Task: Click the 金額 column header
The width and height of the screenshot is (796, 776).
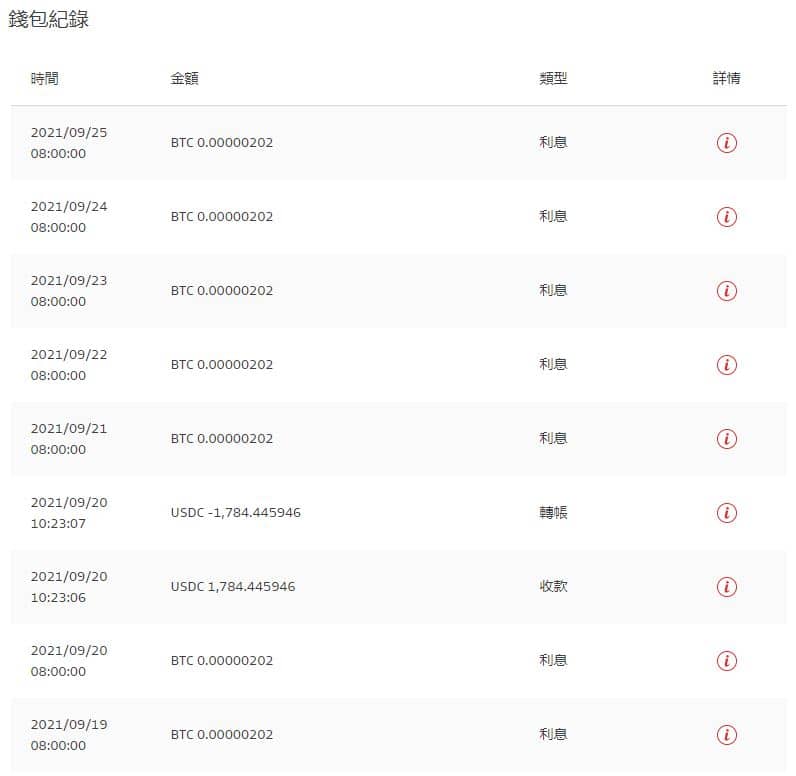Action: tap(184, 78)
